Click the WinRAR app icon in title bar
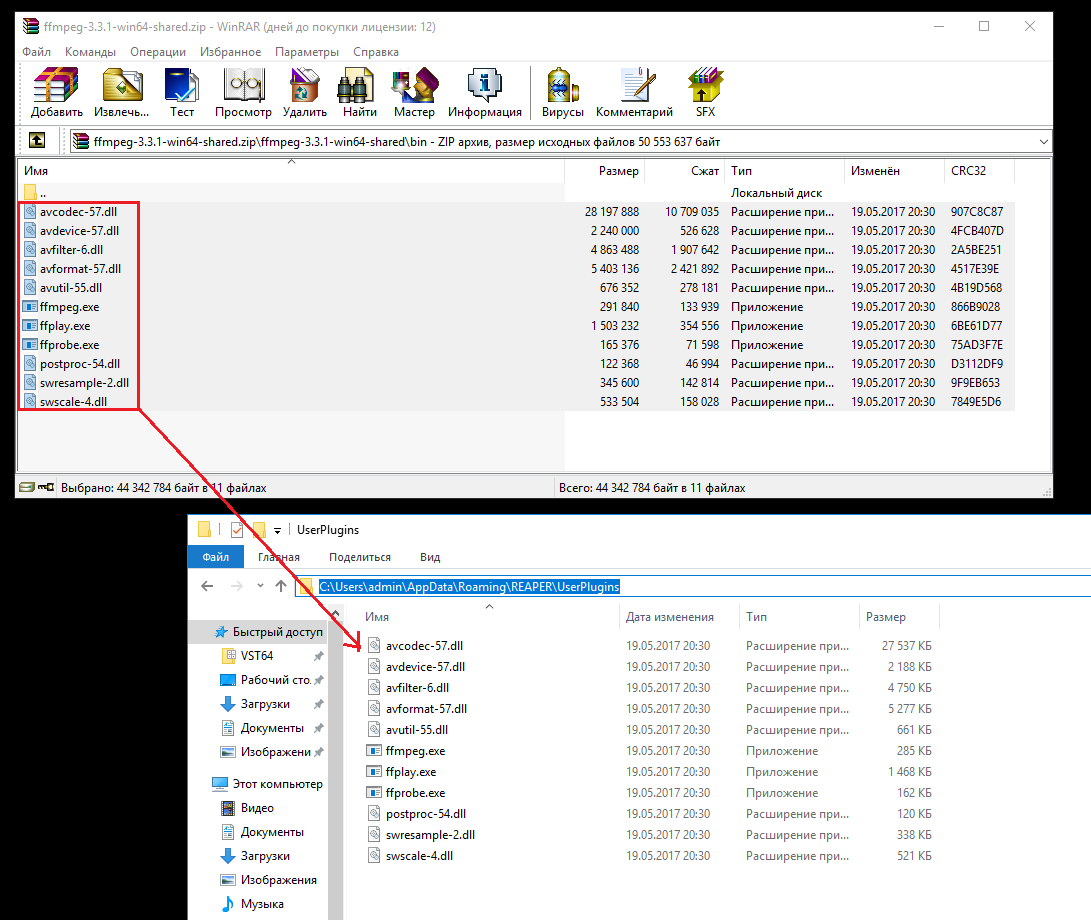1091x920 pixels. [x=31, y=26]
